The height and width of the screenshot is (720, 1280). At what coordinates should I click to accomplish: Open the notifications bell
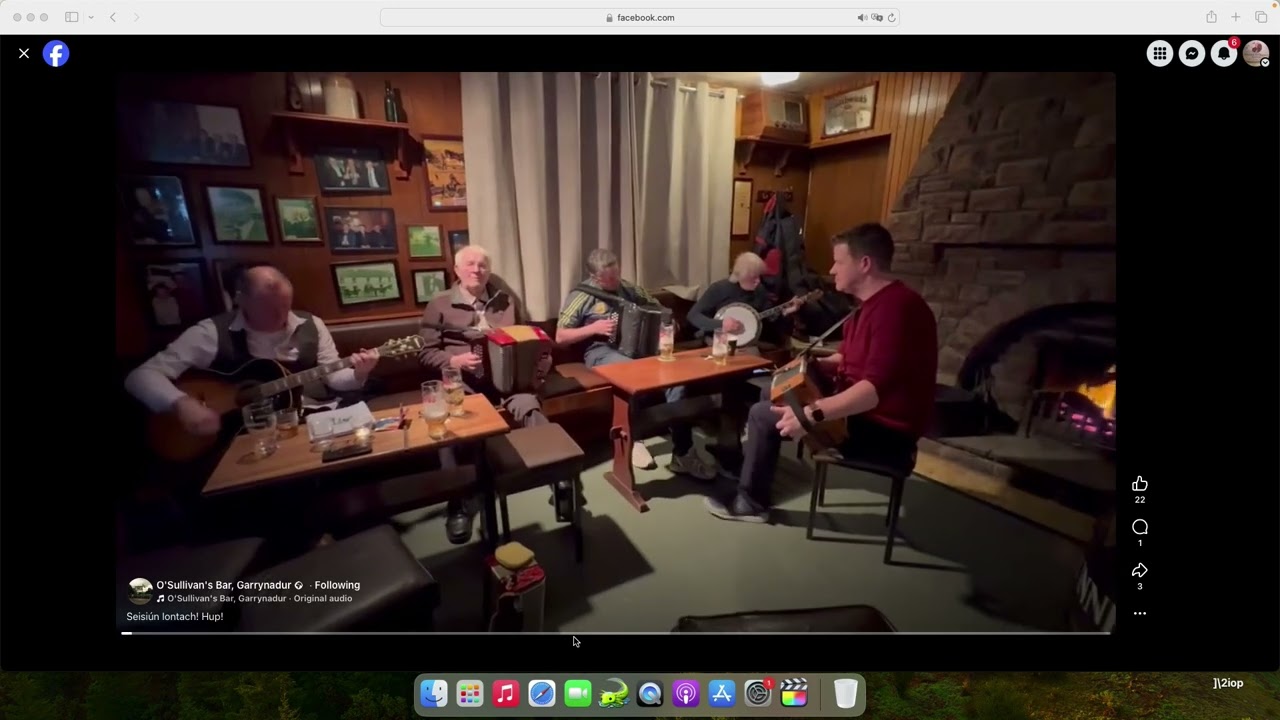tap(1224, 54)
